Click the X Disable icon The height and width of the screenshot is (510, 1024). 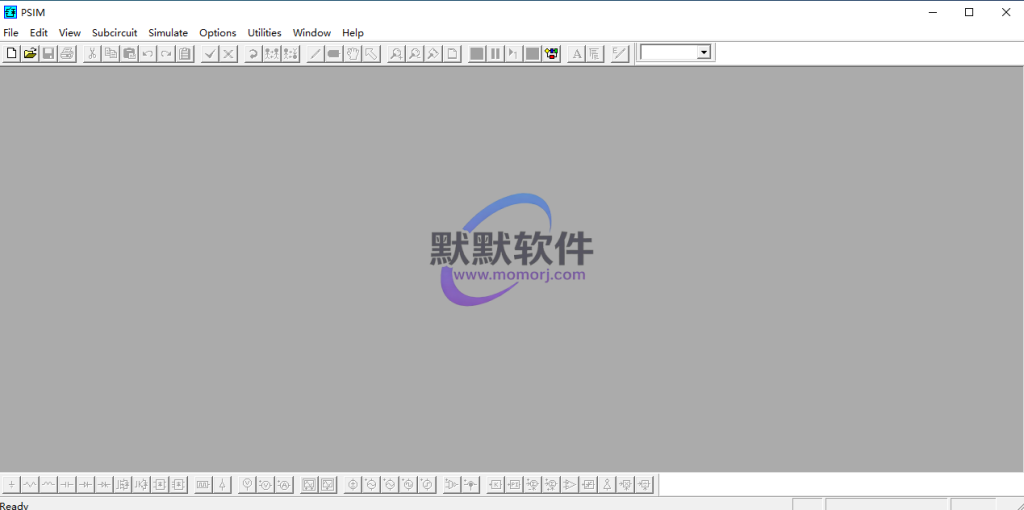228,54
